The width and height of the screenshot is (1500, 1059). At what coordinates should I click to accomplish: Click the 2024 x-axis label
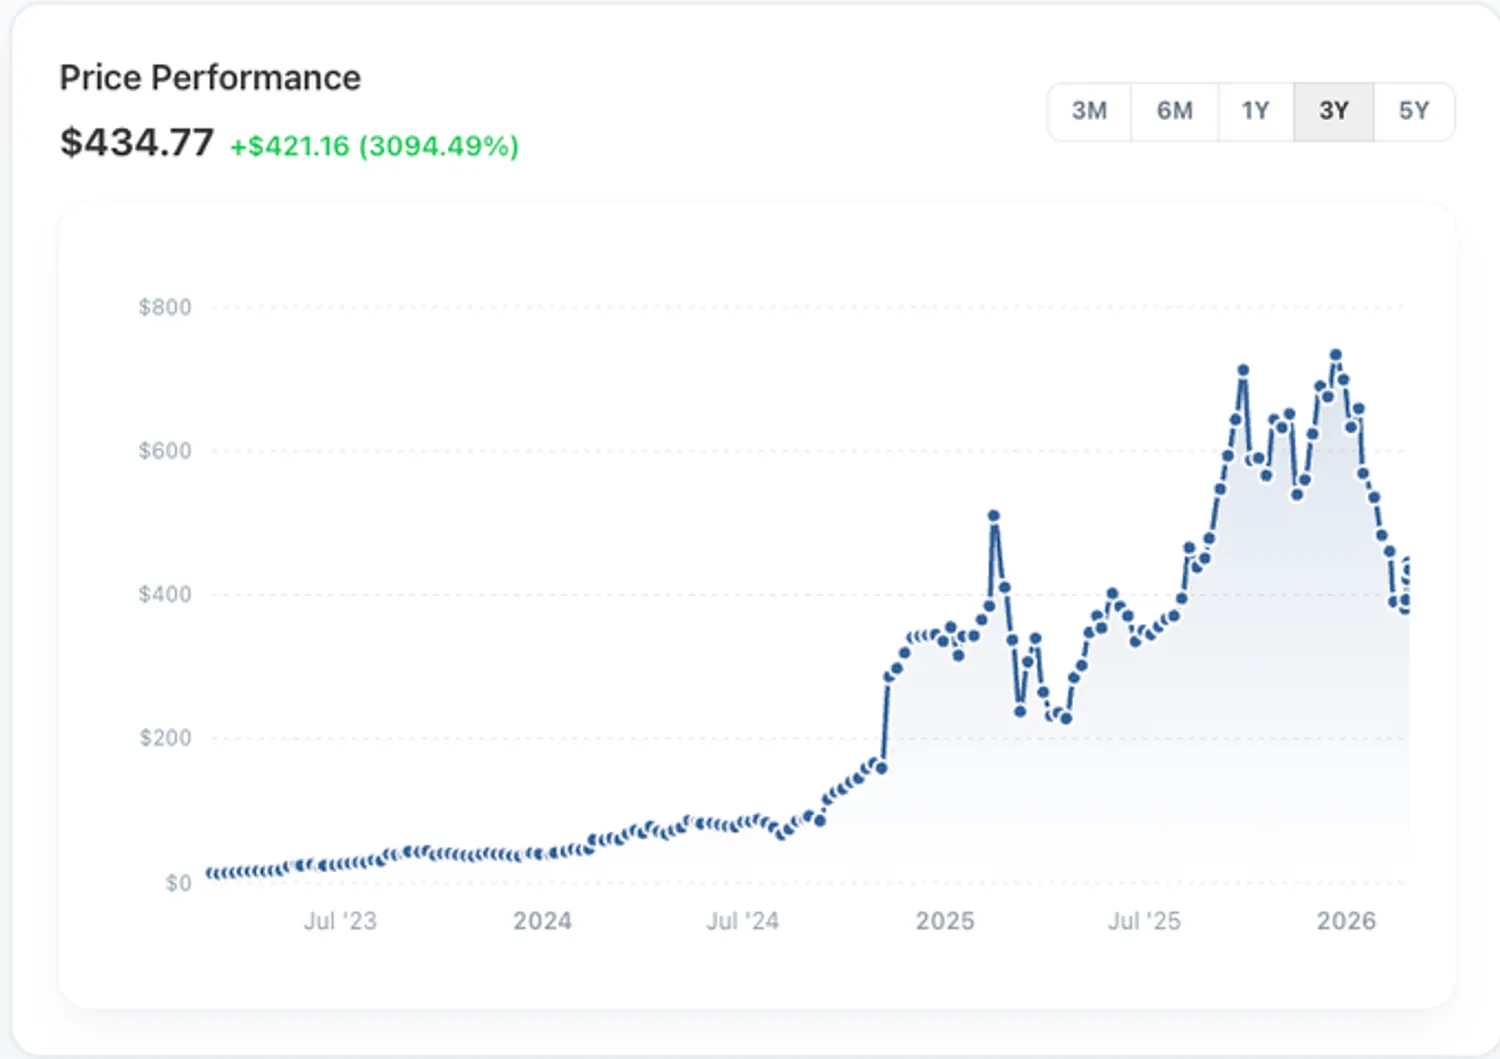pyautogui.click(x=542, y=921)
